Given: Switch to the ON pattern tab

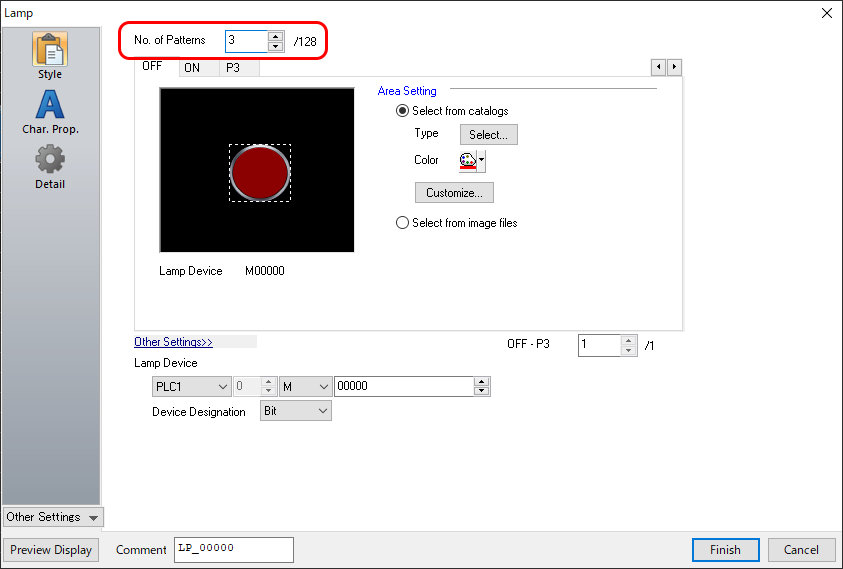Looking at the screenshot, I should (x=191, y=68).
